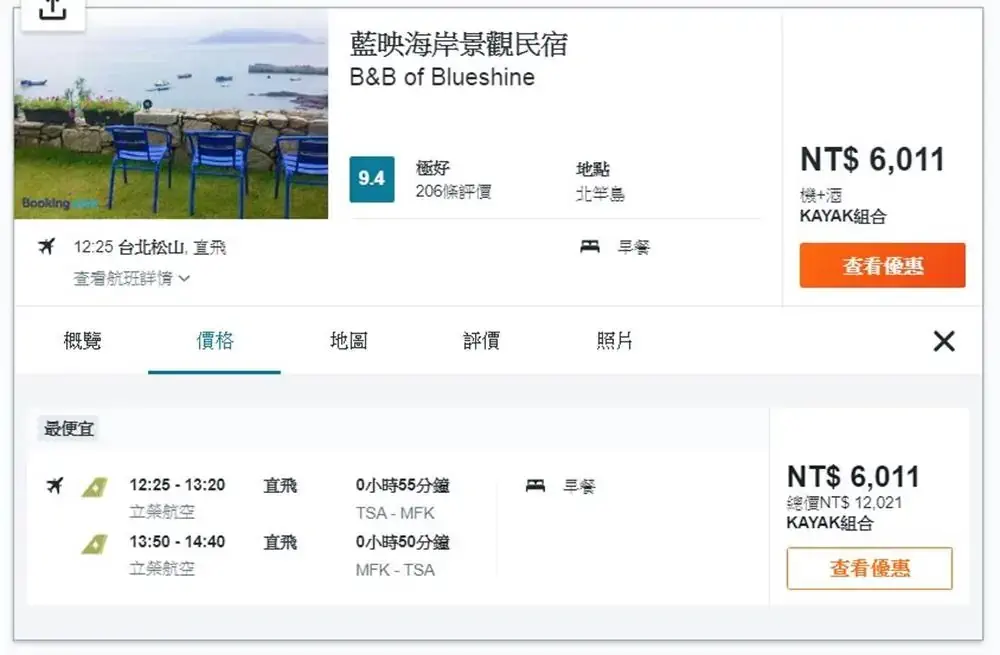This screenshot has height=655, width=1000.
Task: Open the hotel photo thumbnail
Action: click(x=168, y=115)
